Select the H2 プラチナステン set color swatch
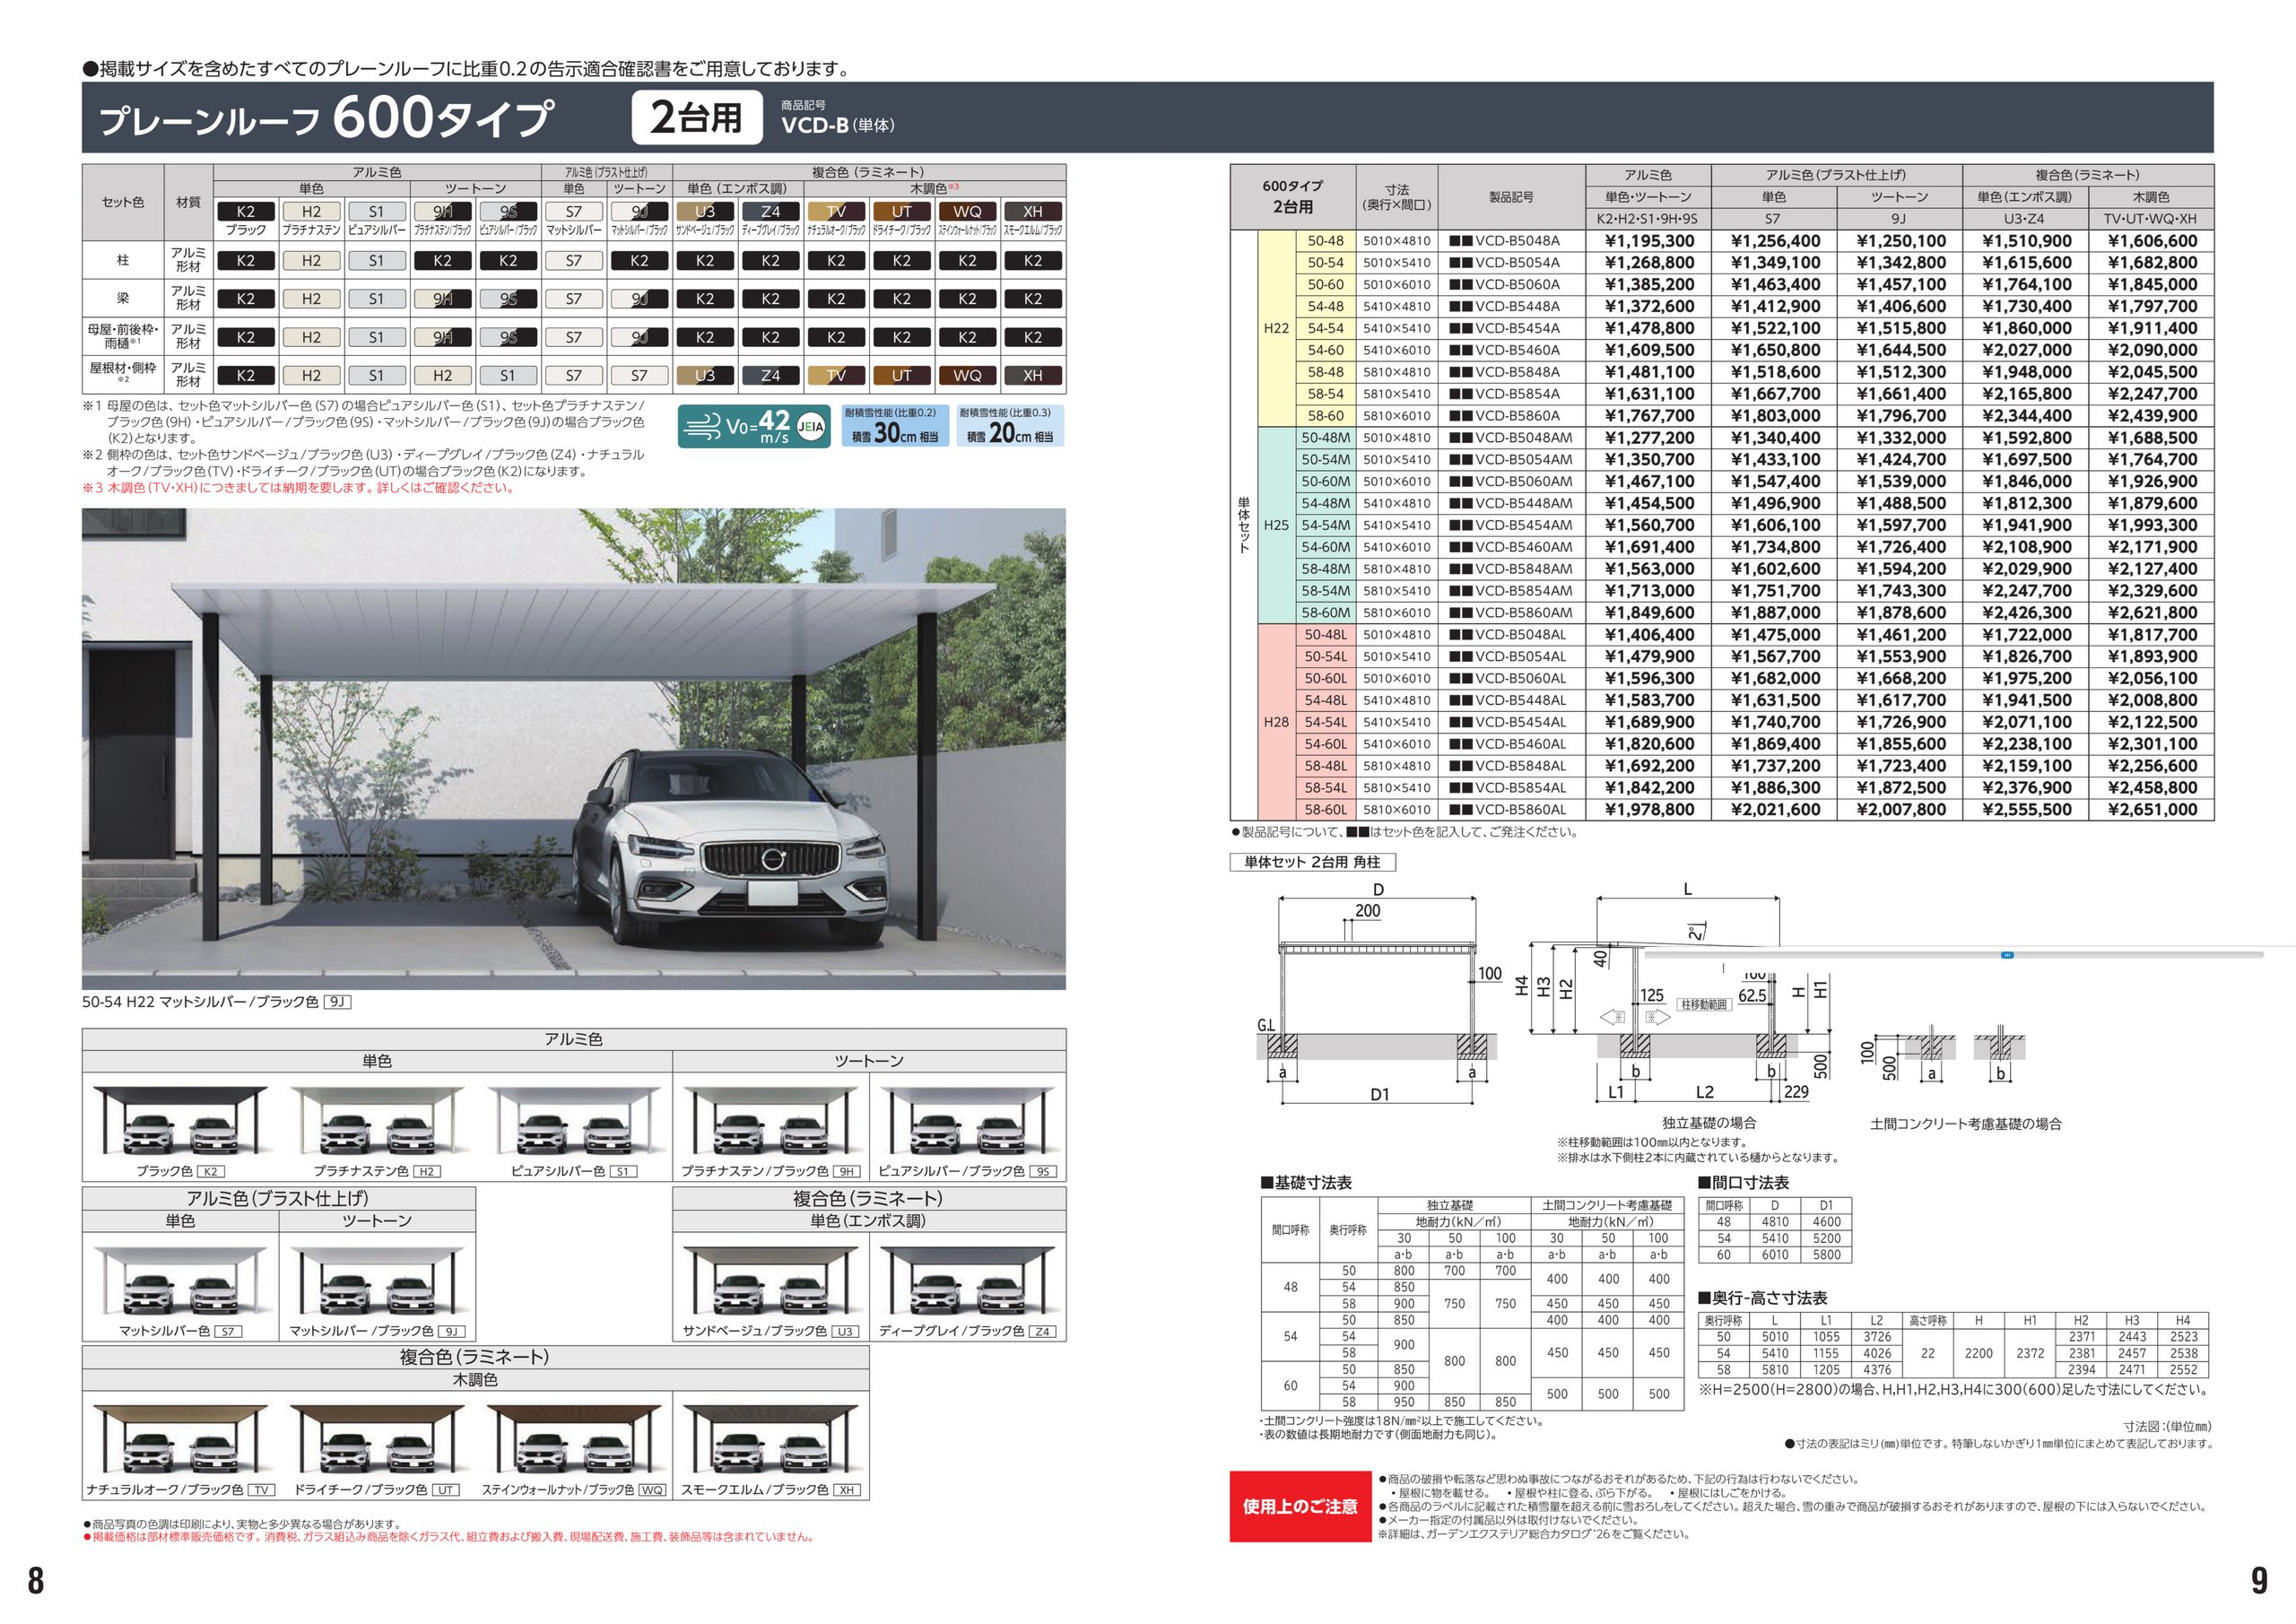 [311, 211]
